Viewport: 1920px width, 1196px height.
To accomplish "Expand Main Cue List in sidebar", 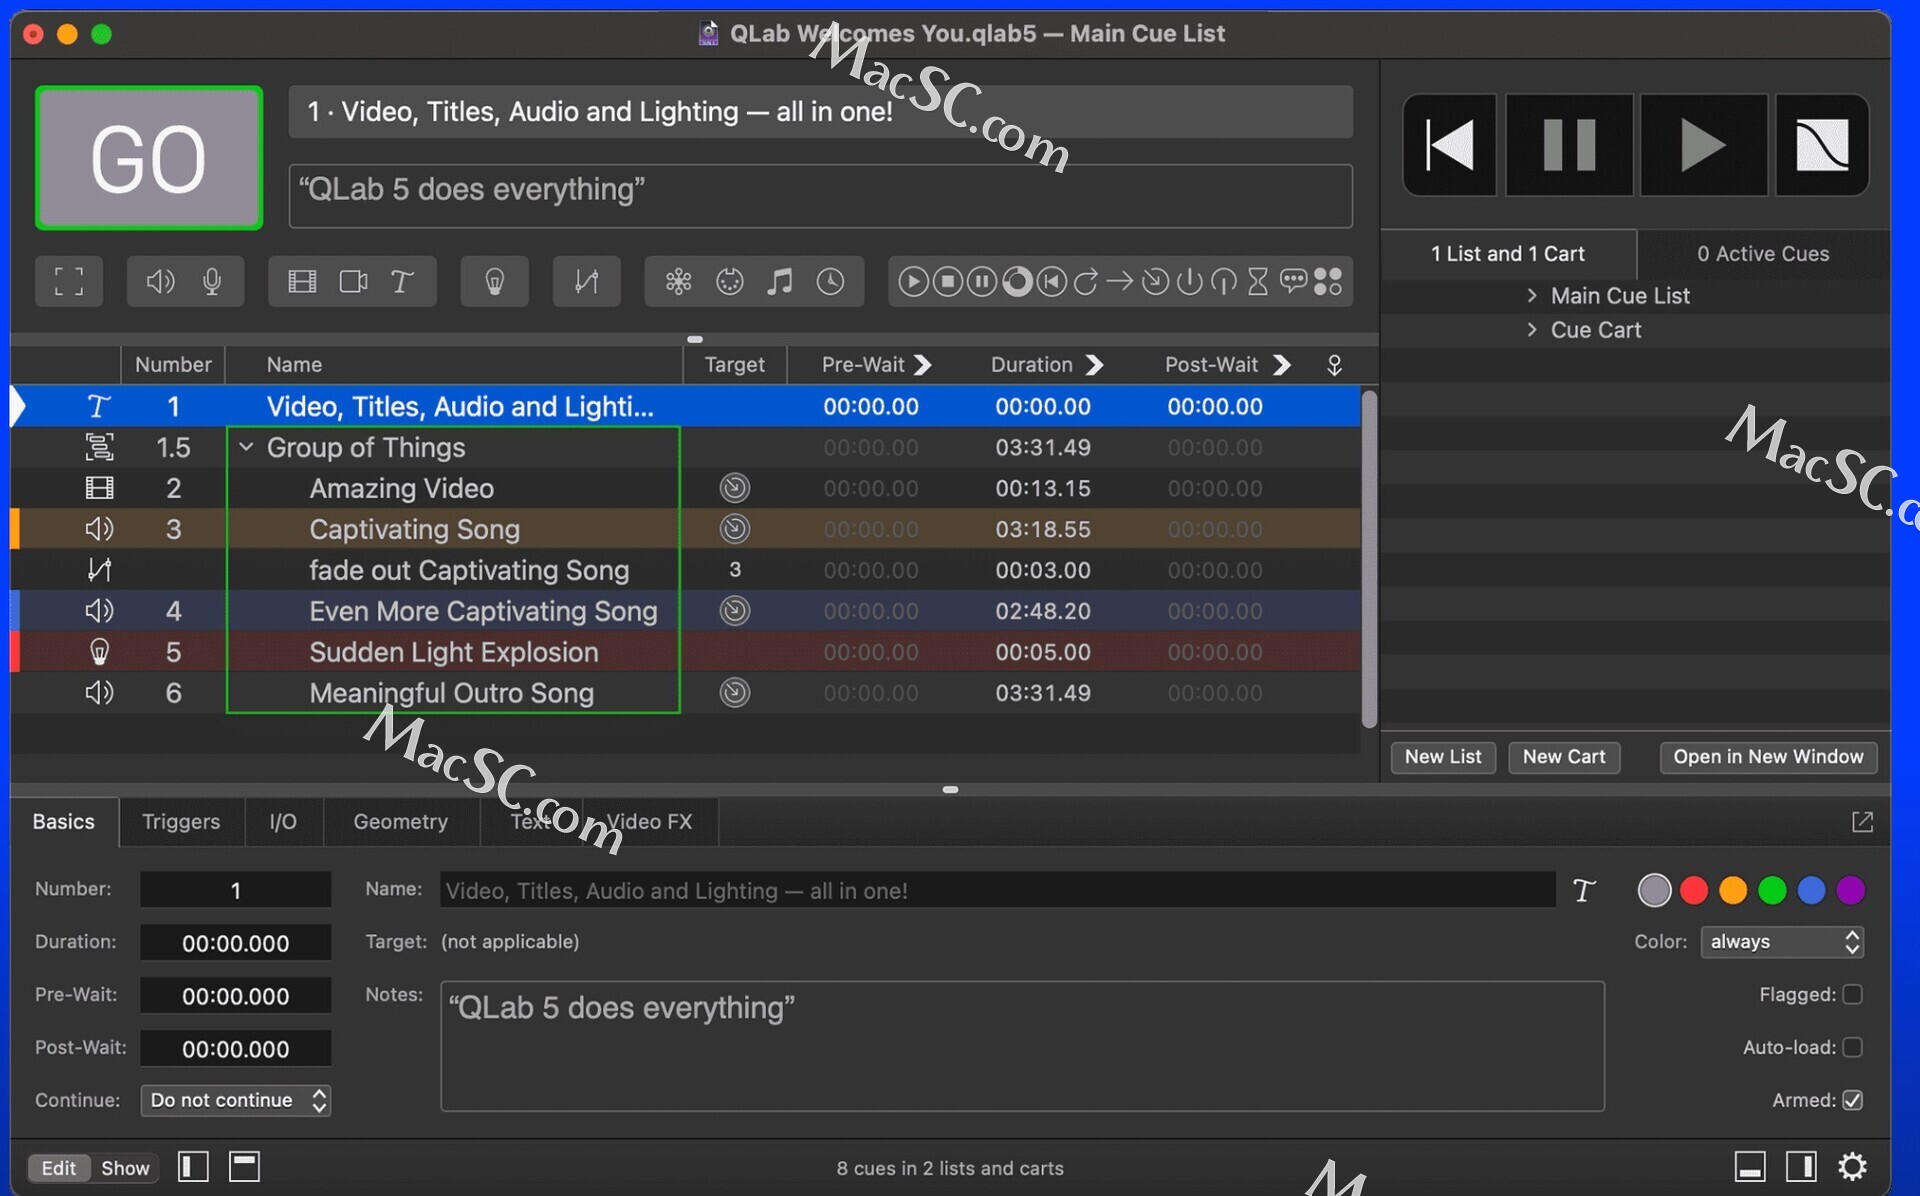I will (1531, 295).
